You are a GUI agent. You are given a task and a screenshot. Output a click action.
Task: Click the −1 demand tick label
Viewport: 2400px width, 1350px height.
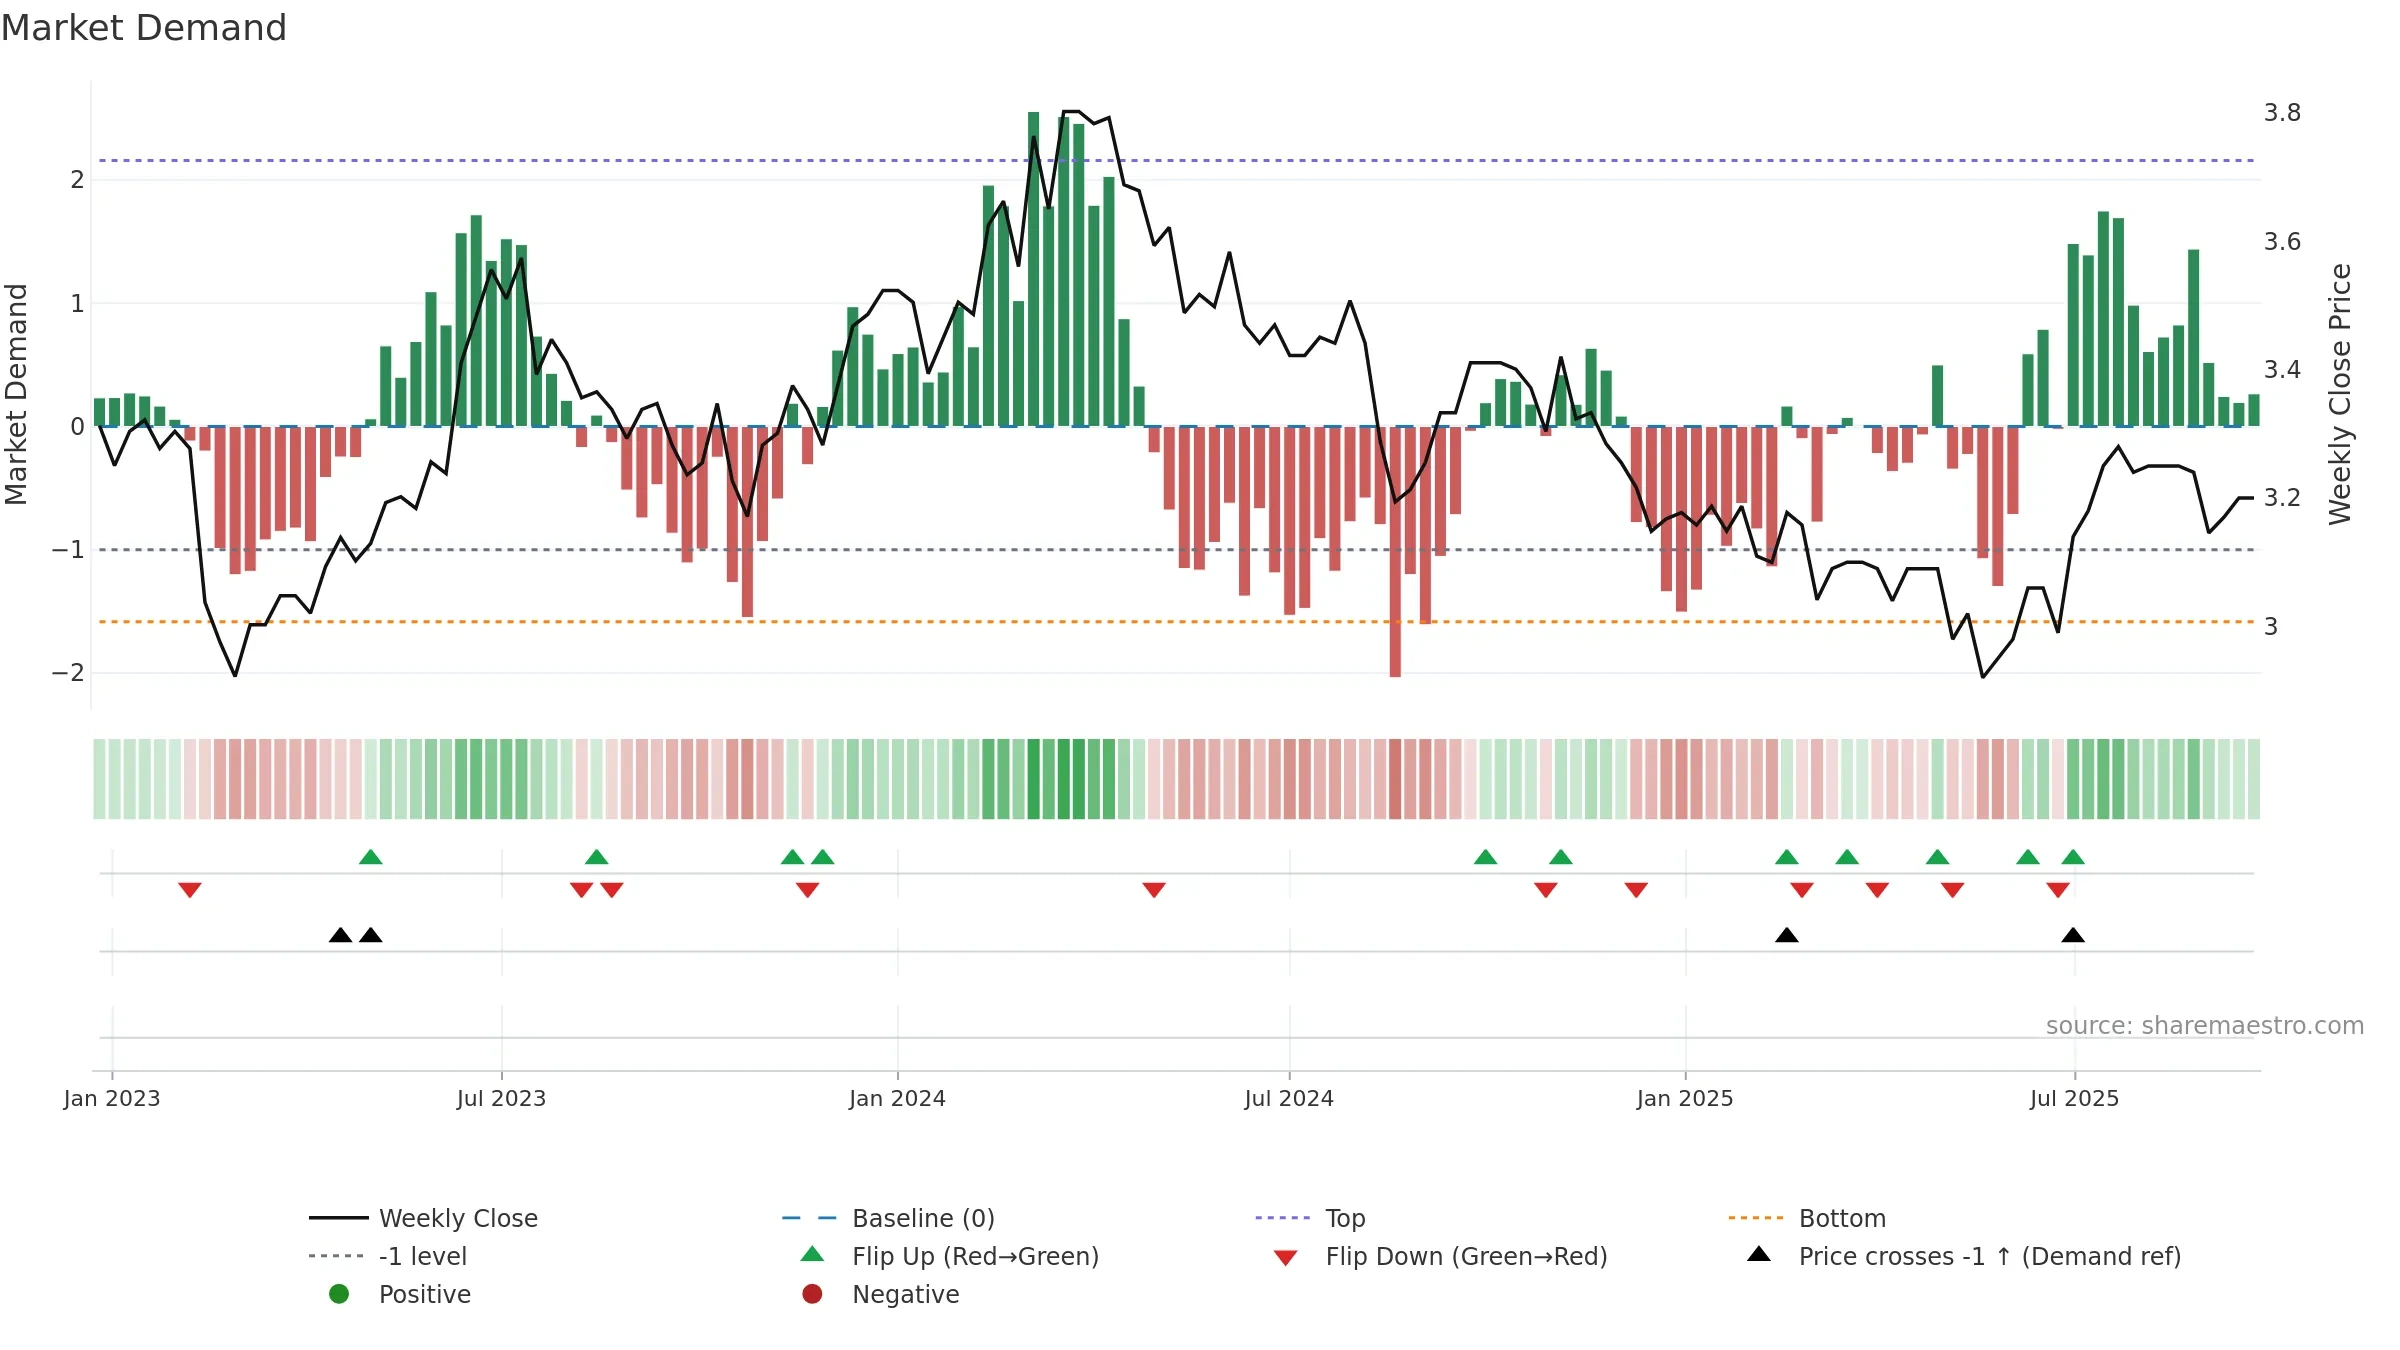point(68,550)
